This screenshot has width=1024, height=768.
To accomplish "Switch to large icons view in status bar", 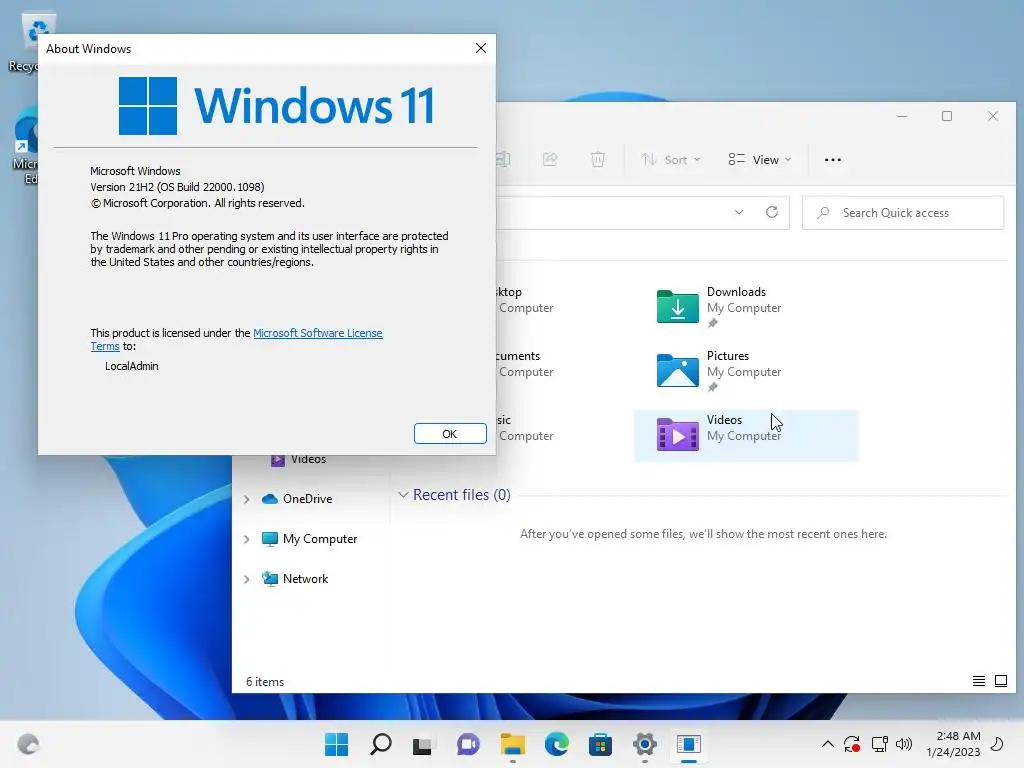I will coord(1000,681).
